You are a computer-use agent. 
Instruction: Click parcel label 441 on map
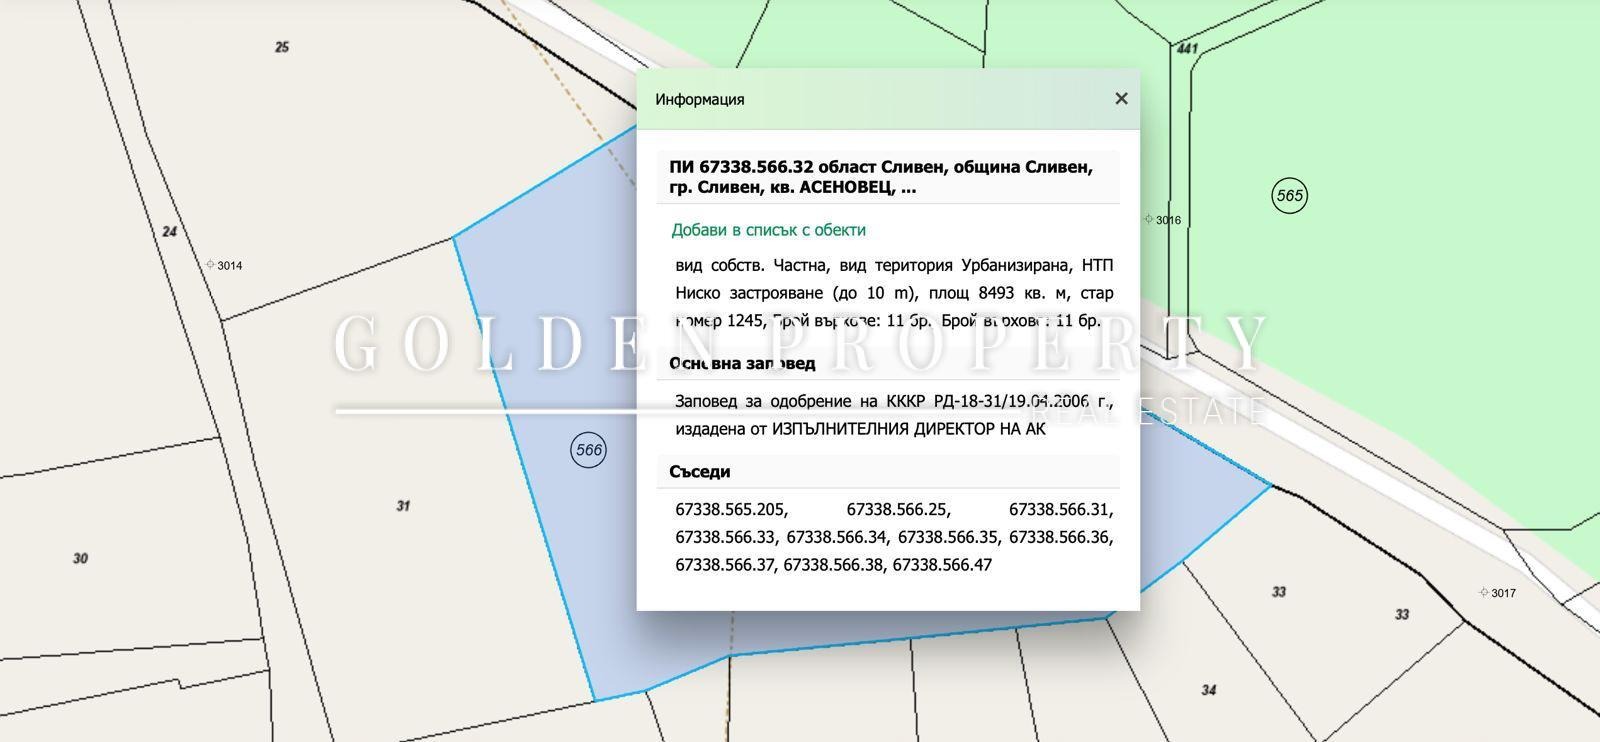(1187, 48)
